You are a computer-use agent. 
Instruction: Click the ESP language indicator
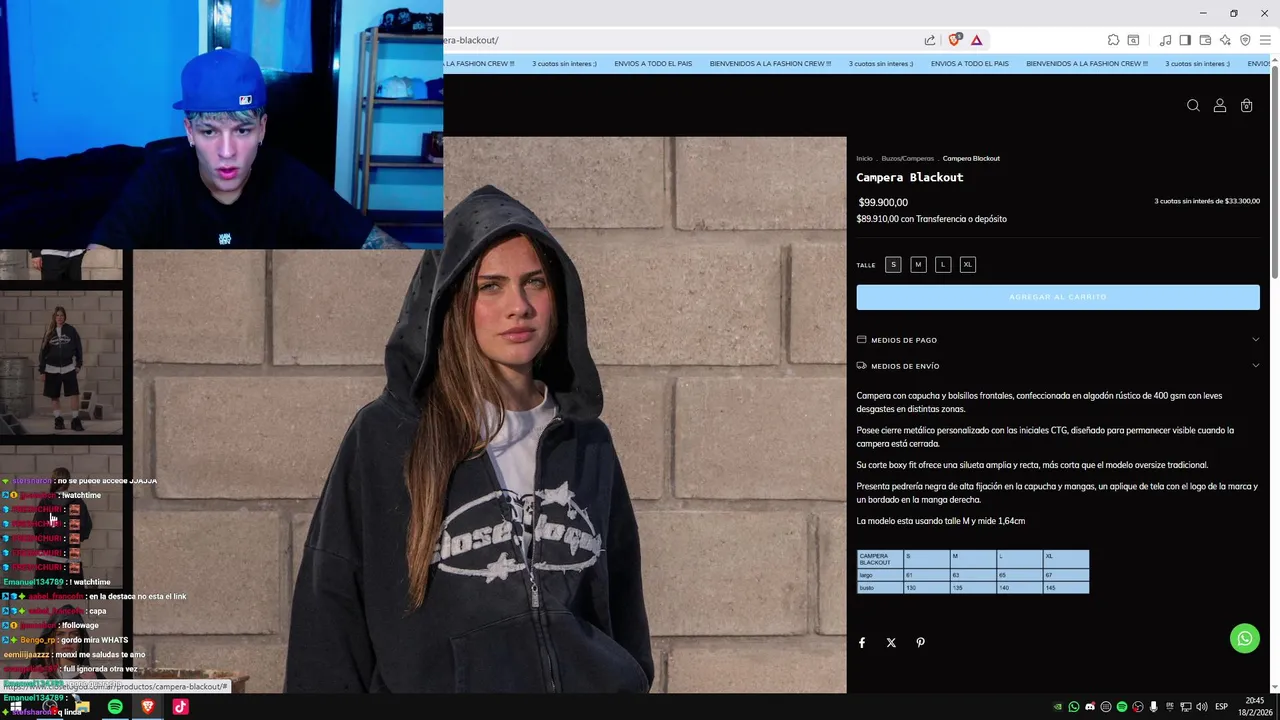coord(1221,707)
